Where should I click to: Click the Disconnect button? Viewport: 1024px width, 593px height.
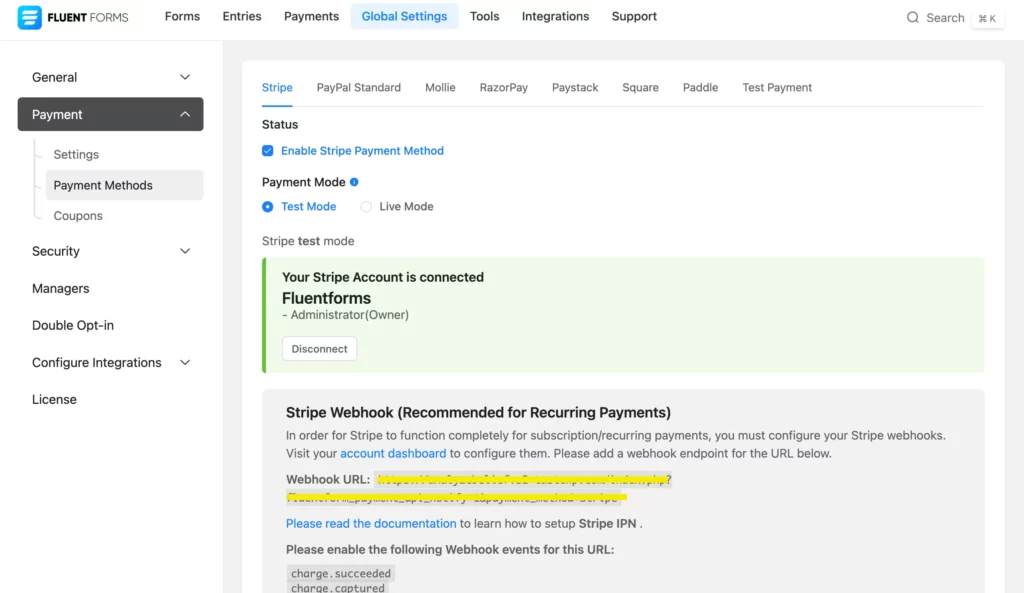point(319,349)
